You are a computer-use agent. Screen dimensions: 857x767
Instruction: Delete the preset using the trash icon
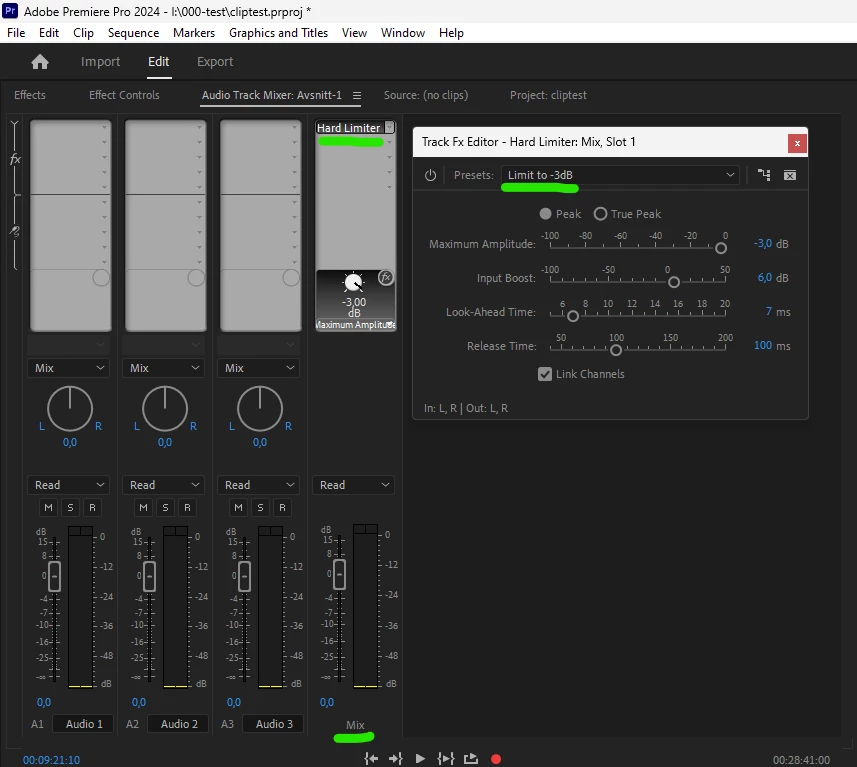(790, 175)
